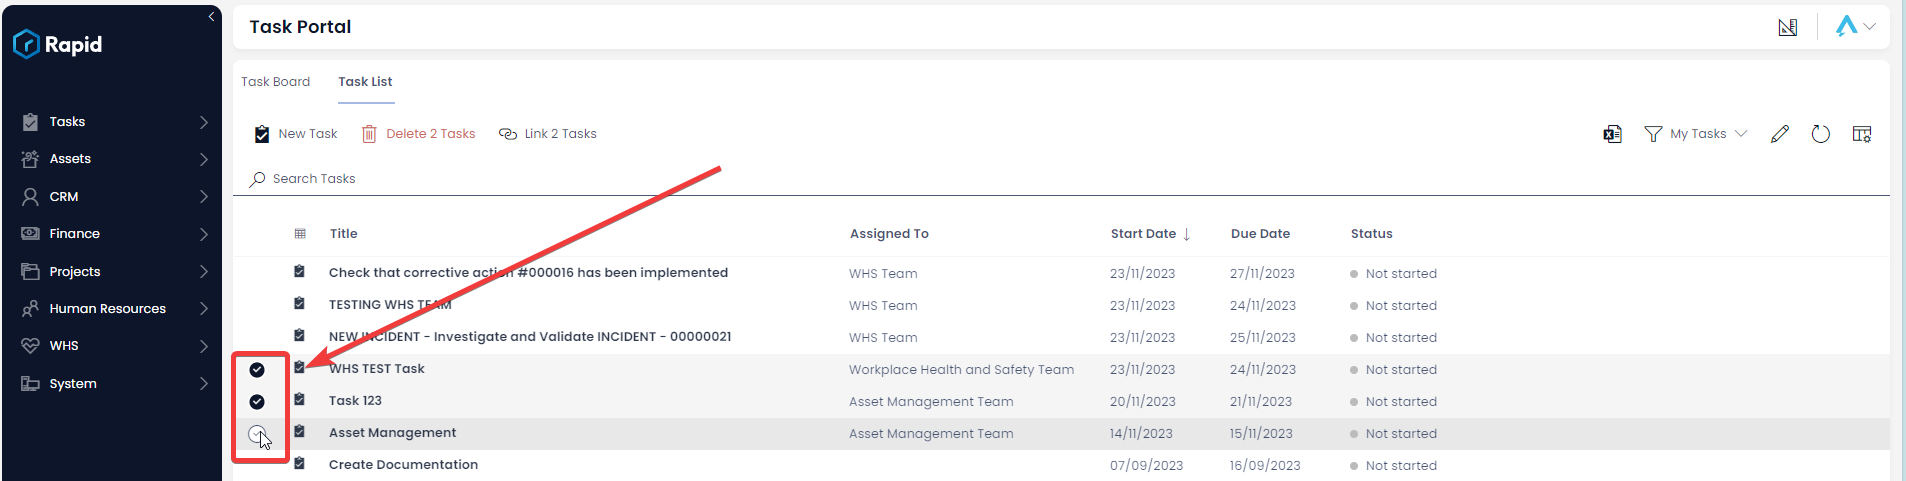This screenshot has width=1906, height=481.
Task: Click the Search Tasks input field
Action: (1061, 179)
